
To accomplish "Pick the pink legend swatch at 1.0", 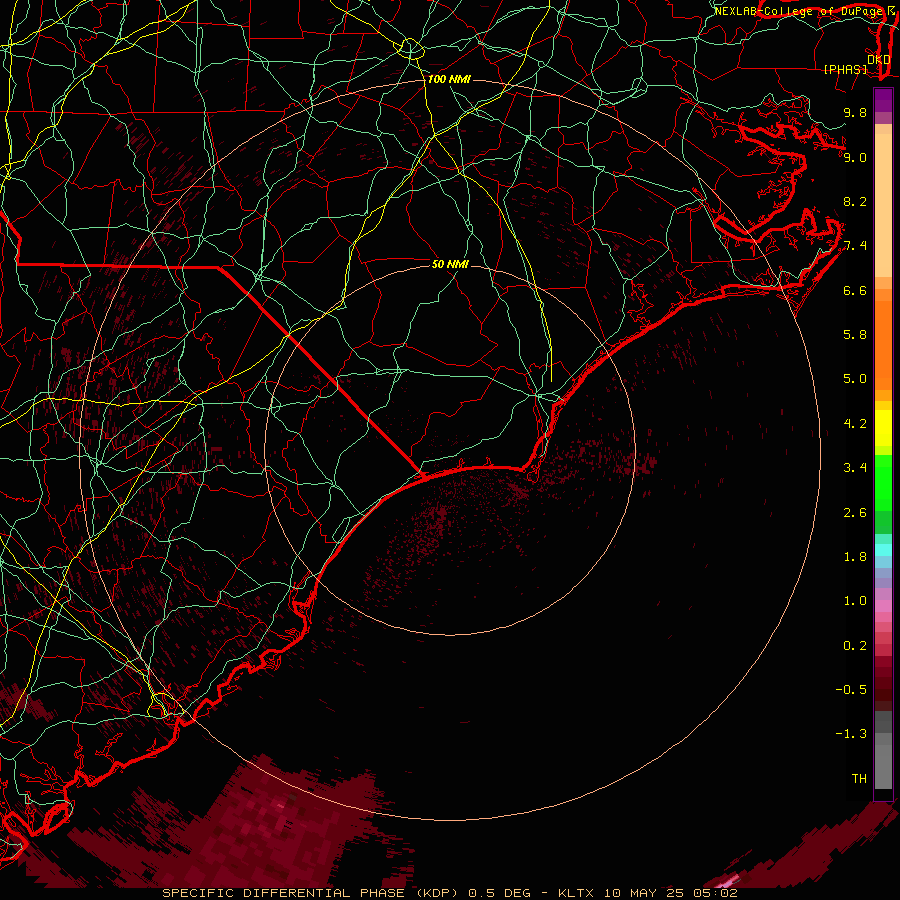I will click(883, 606).
